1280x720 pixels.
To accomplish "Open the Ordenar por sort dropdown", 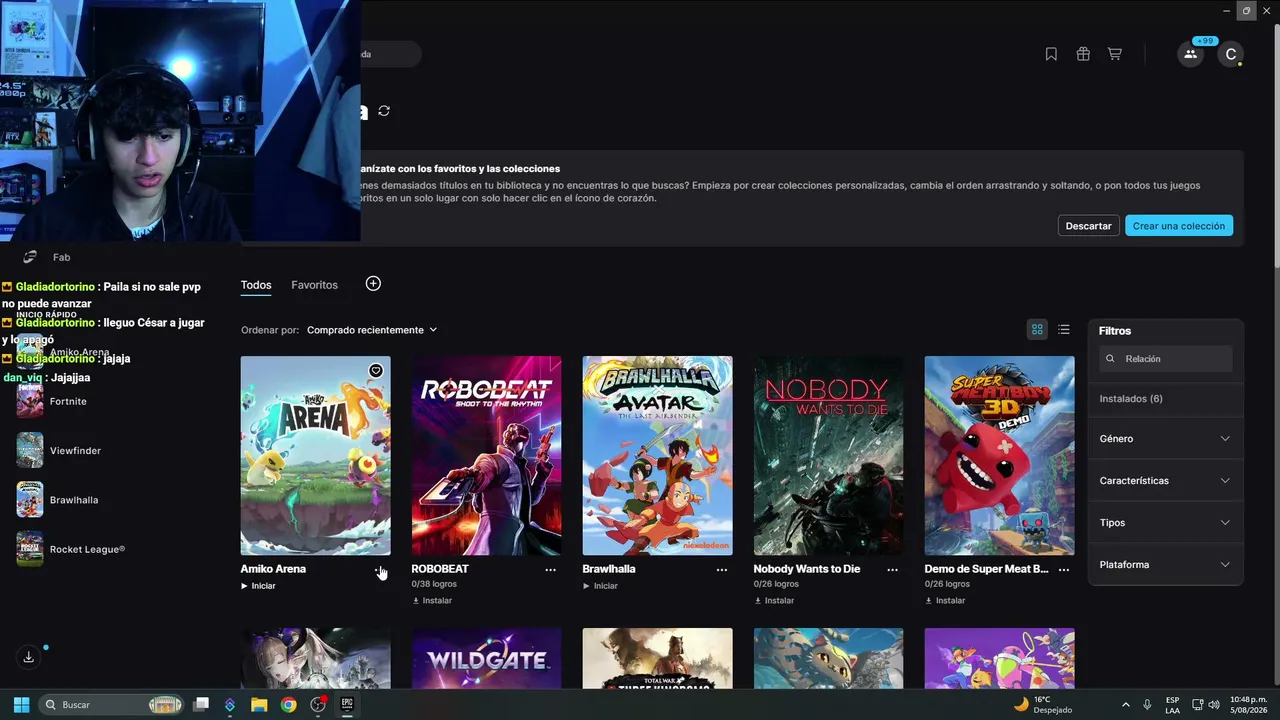I will pos(372,330).
